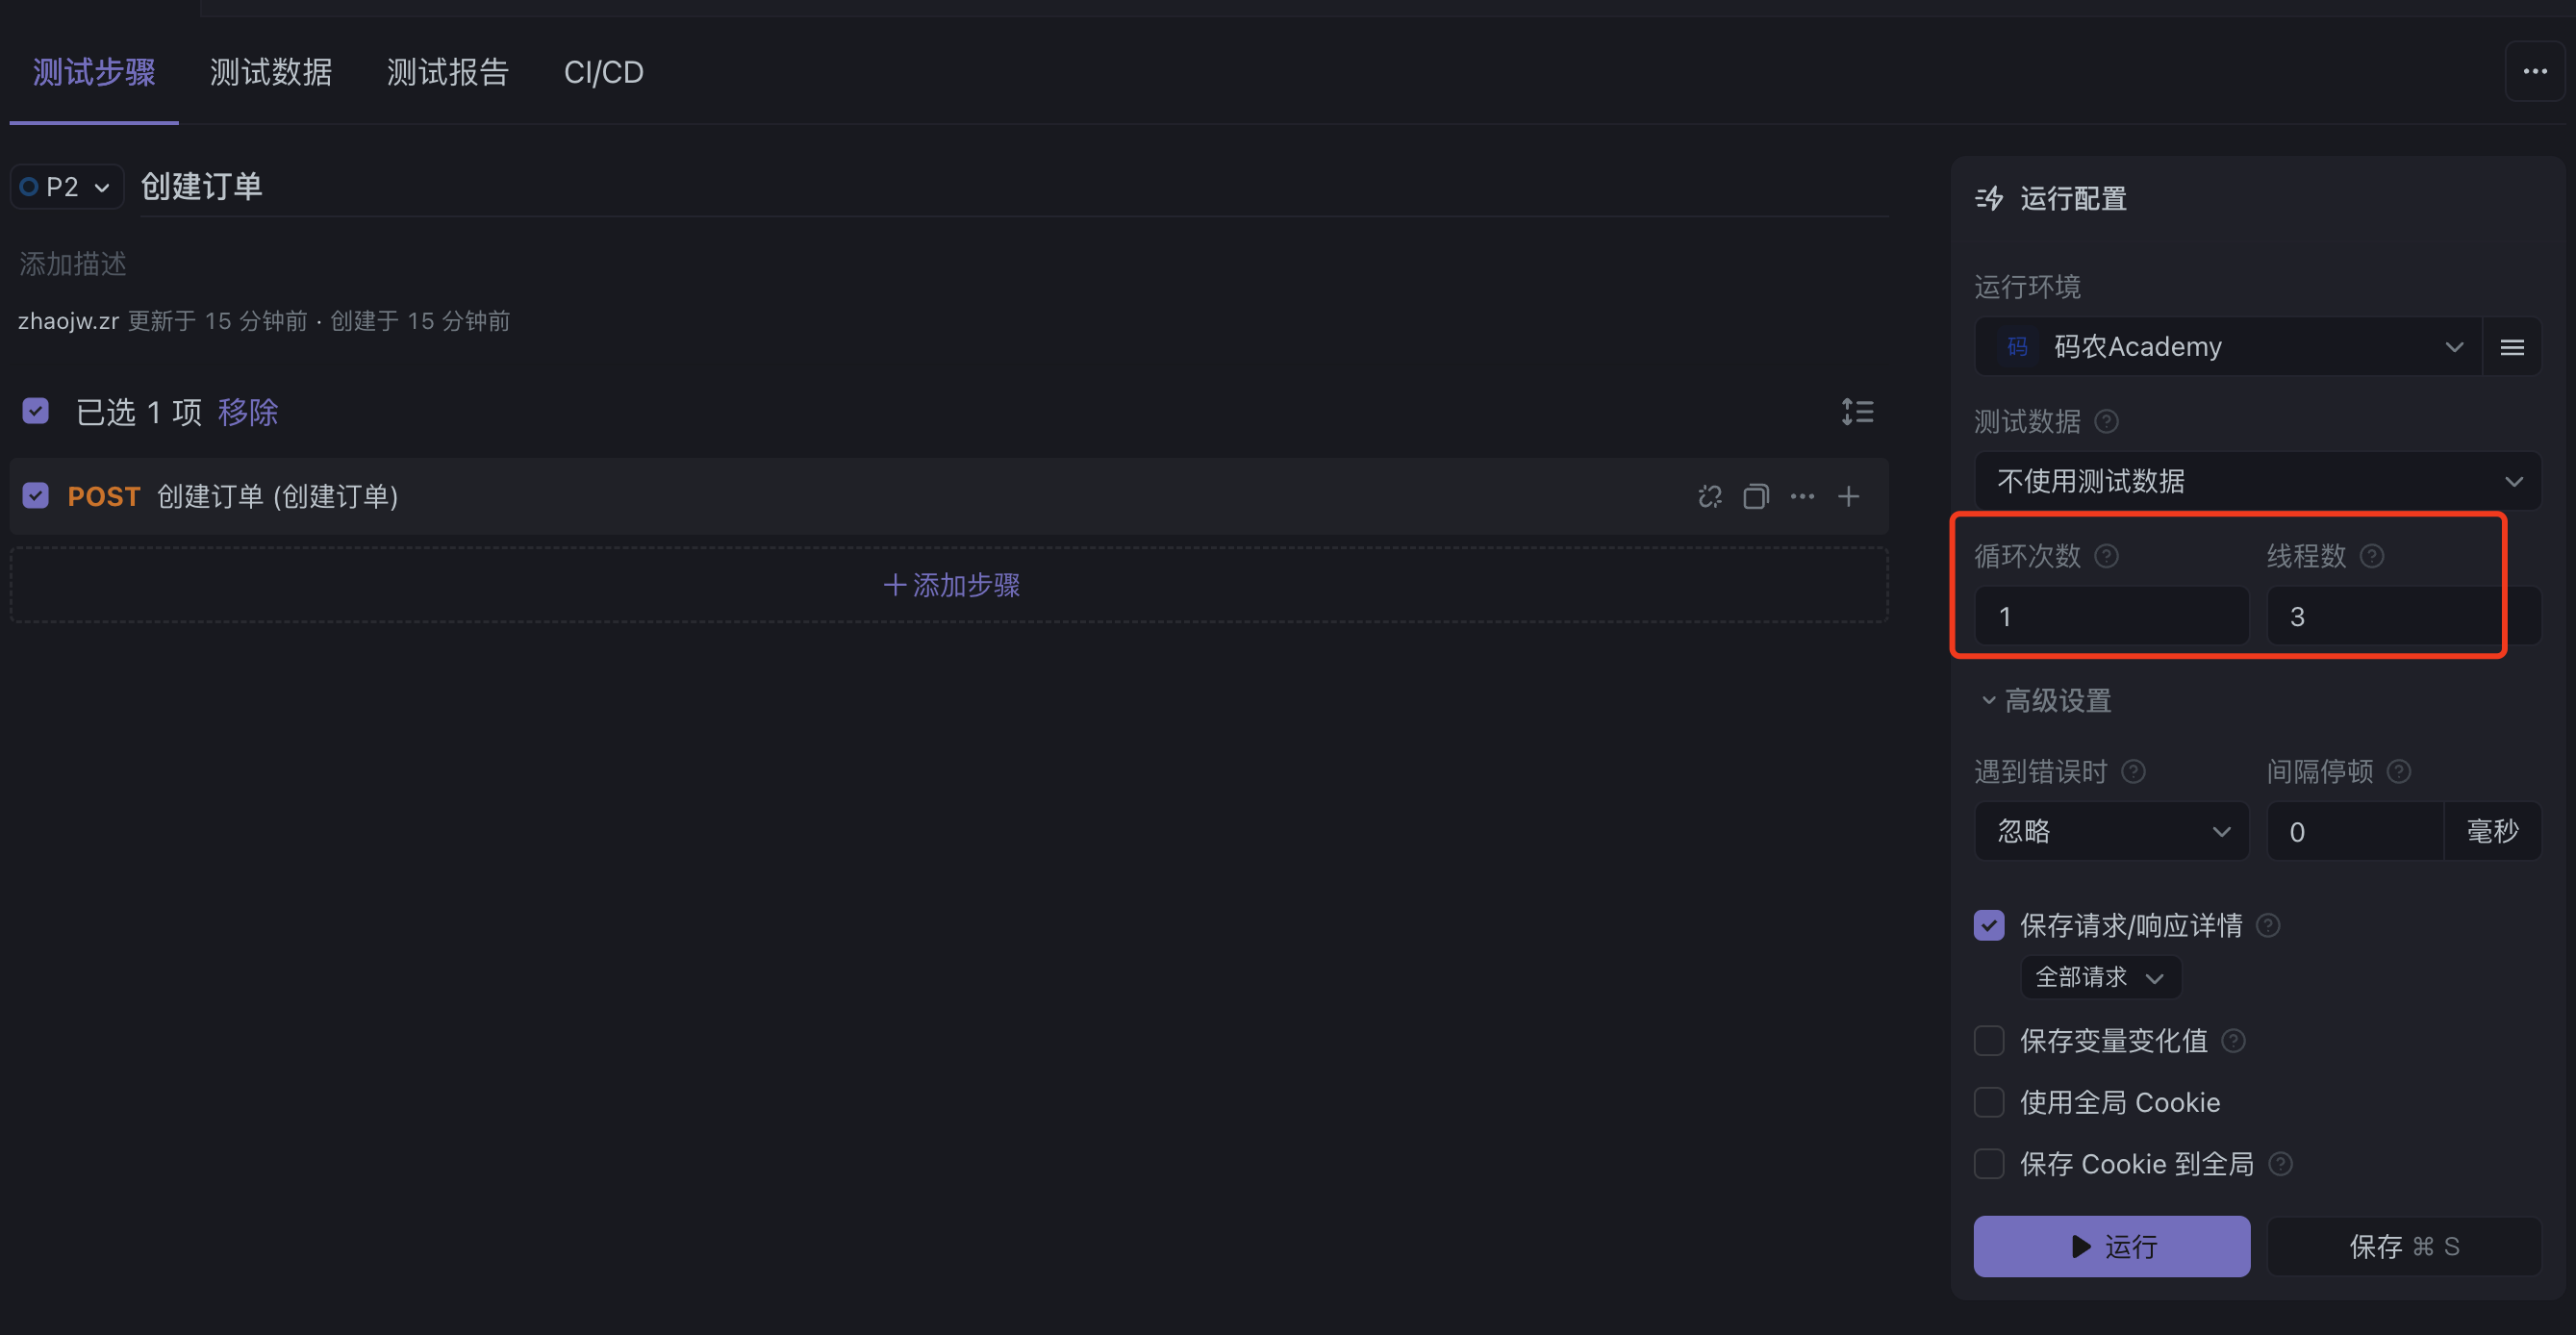The width and height of the screenshot is (2576, 1335).
Task: Open the CI/CD tab
Action: 604,72
